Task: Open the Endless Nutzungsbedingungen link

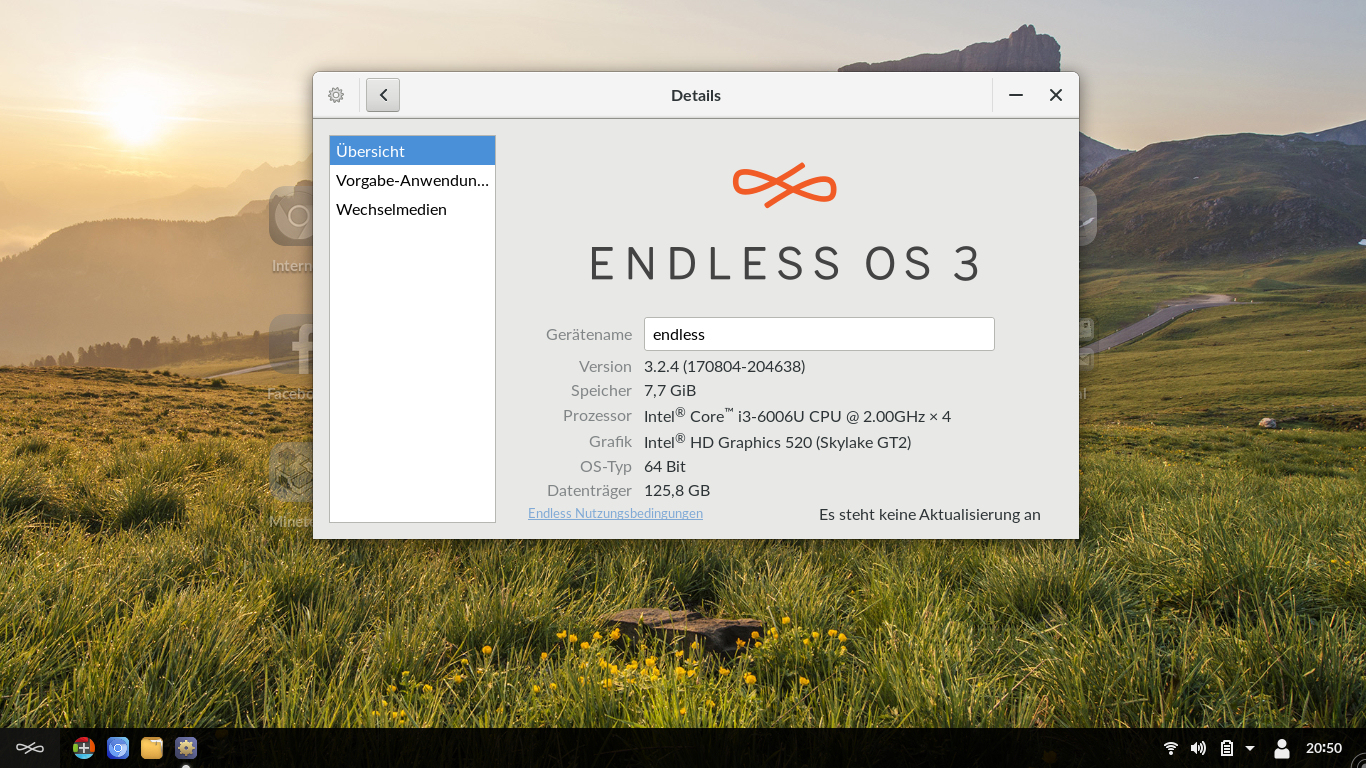Action: 615,513
